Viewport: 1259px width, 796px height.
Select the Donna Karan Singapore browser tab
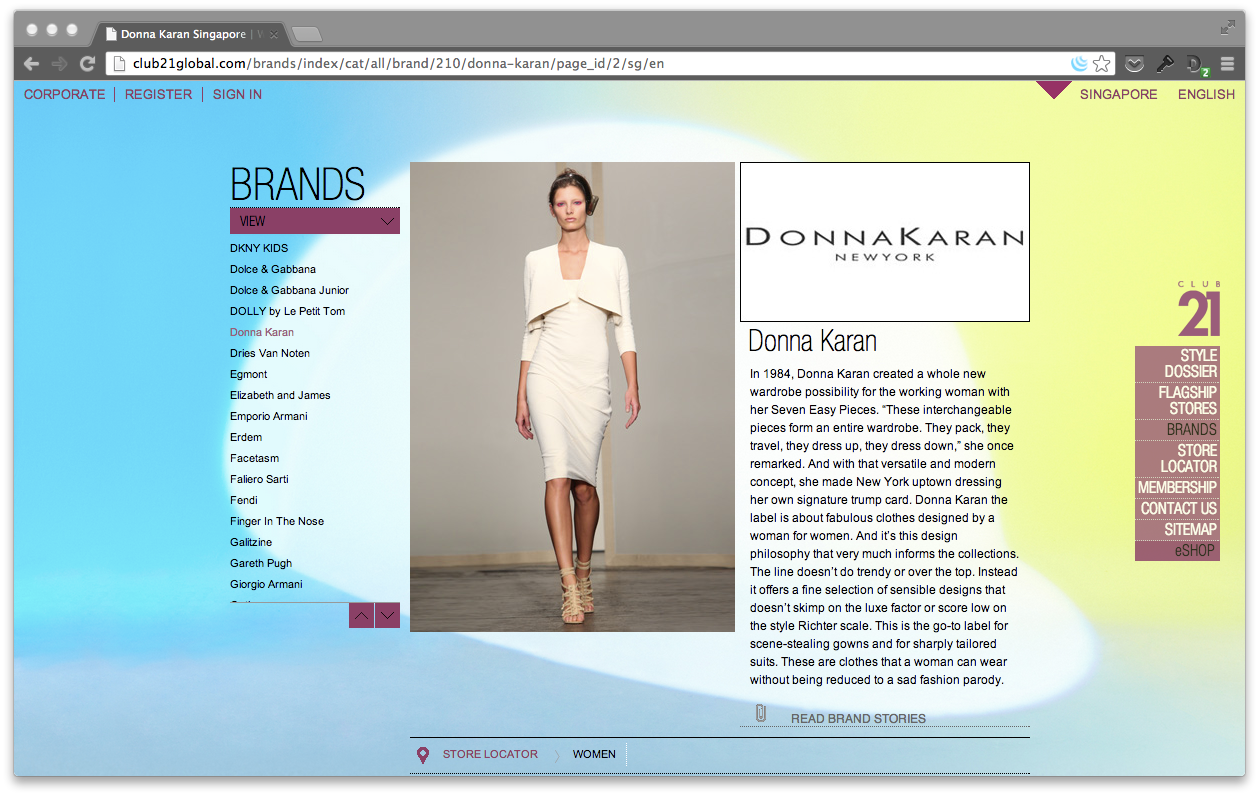[189, 34]
